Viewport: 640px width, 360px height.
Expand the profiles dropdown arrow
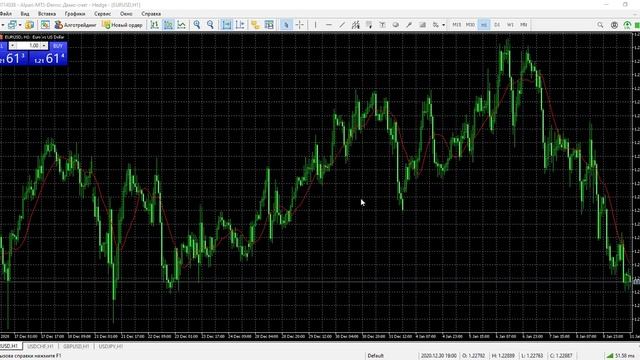20,25
